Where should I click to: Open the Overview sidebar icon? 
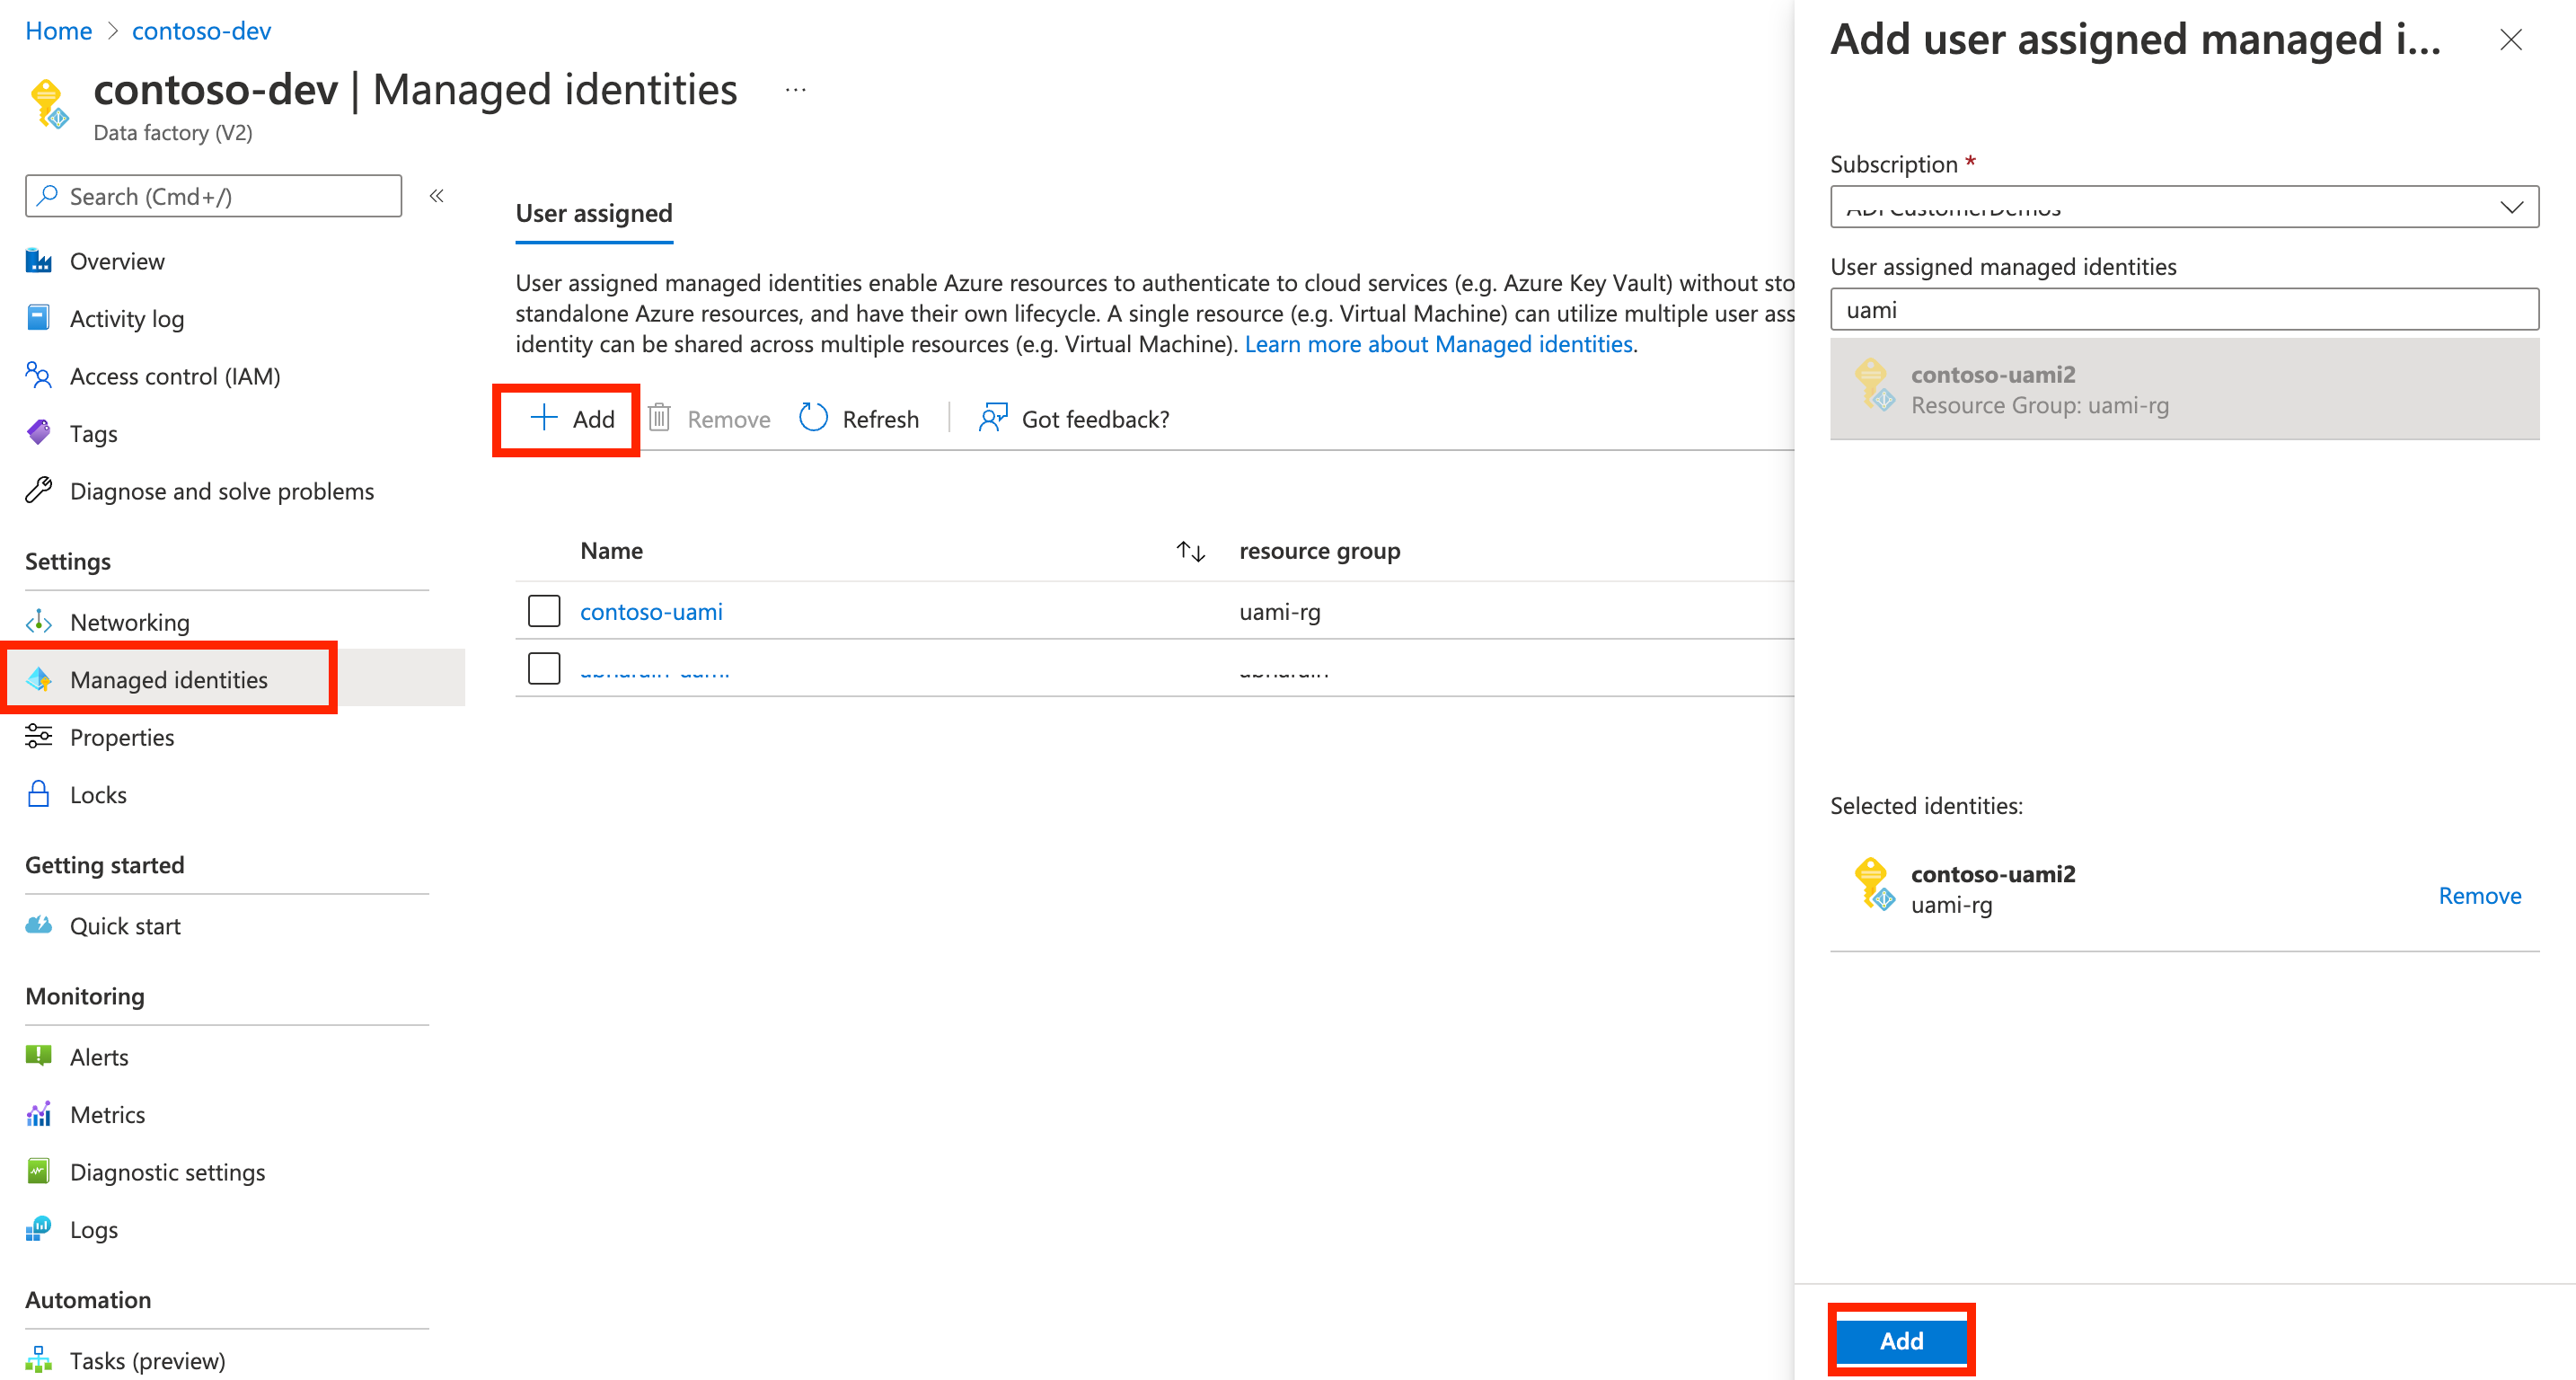pyautogui.click(x=39, y=261)
